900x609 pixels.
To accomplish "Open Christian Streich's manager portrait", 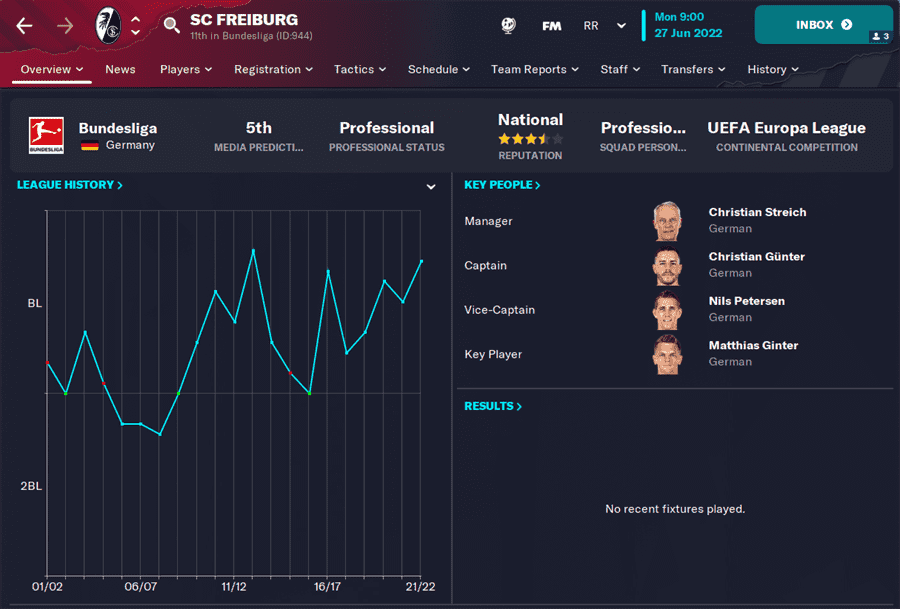I will coord(666,221).
